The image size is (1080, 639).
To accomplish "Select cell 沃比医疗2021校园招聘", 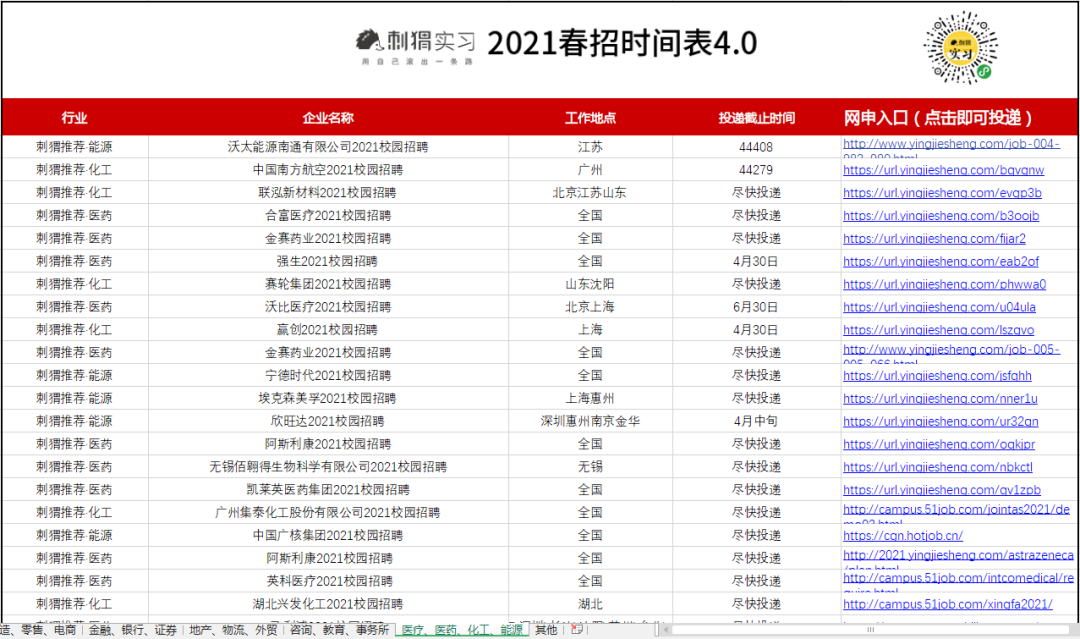I will pos(328,306).
